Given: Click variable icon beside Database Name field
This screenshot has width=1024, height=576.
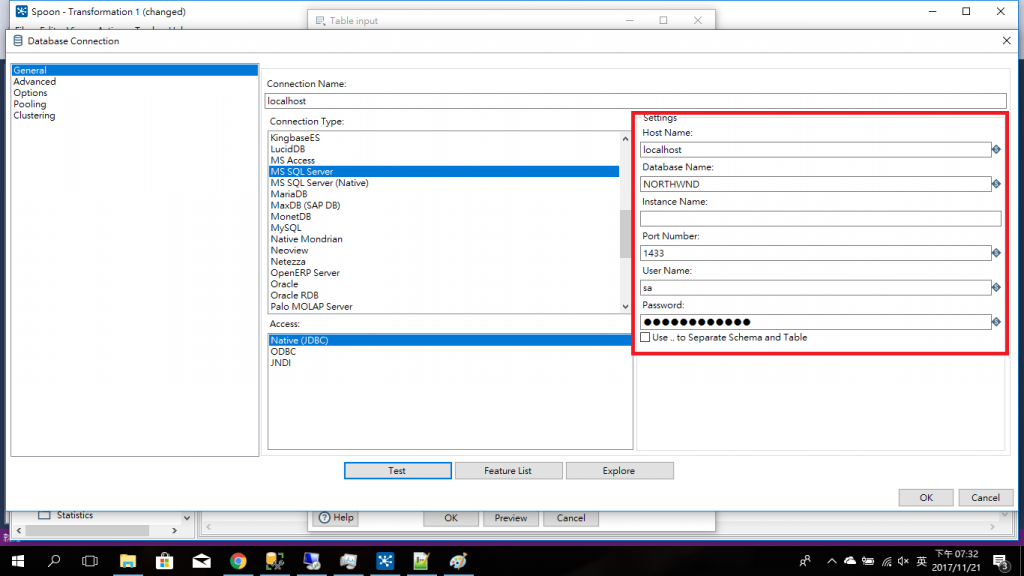Looking at the screenshot, I should coord(996,184).
